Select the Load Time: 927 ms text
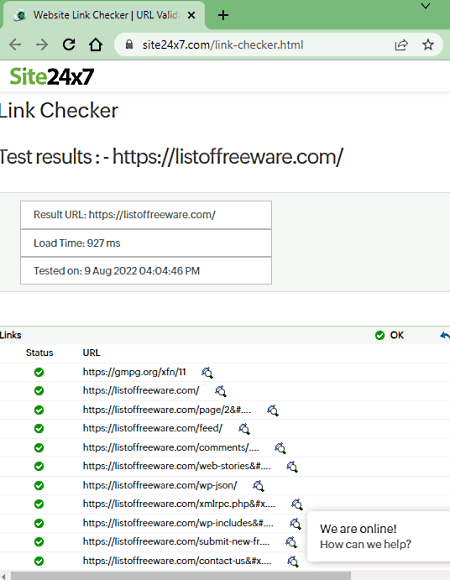The width and height of the screenshot is (450, 580). [x=77, y=243]
